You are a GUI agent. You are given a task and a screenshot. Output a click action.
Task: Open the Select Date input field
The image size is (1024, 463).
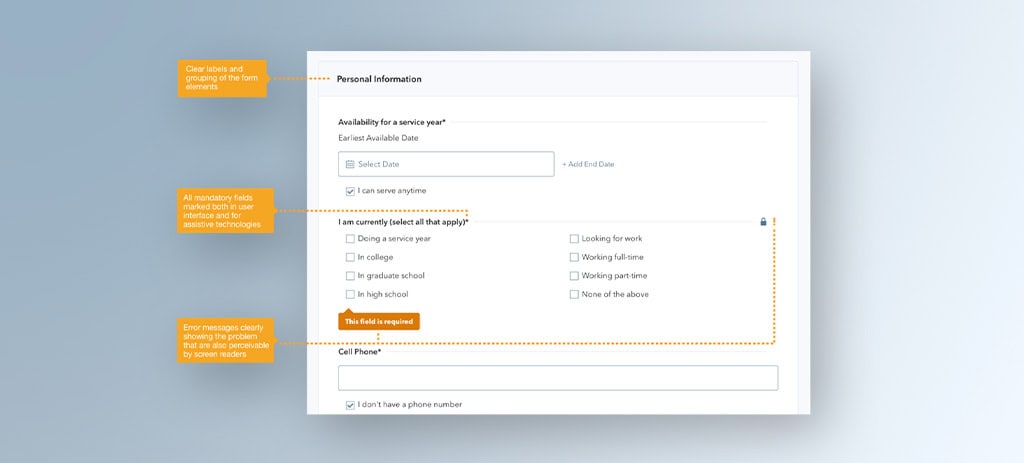446,164
